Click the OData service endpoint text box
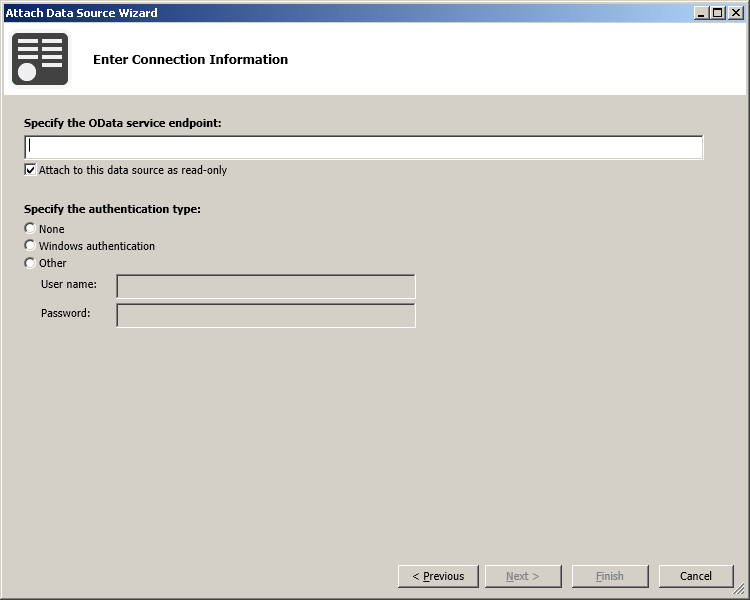 pos(364,147)
